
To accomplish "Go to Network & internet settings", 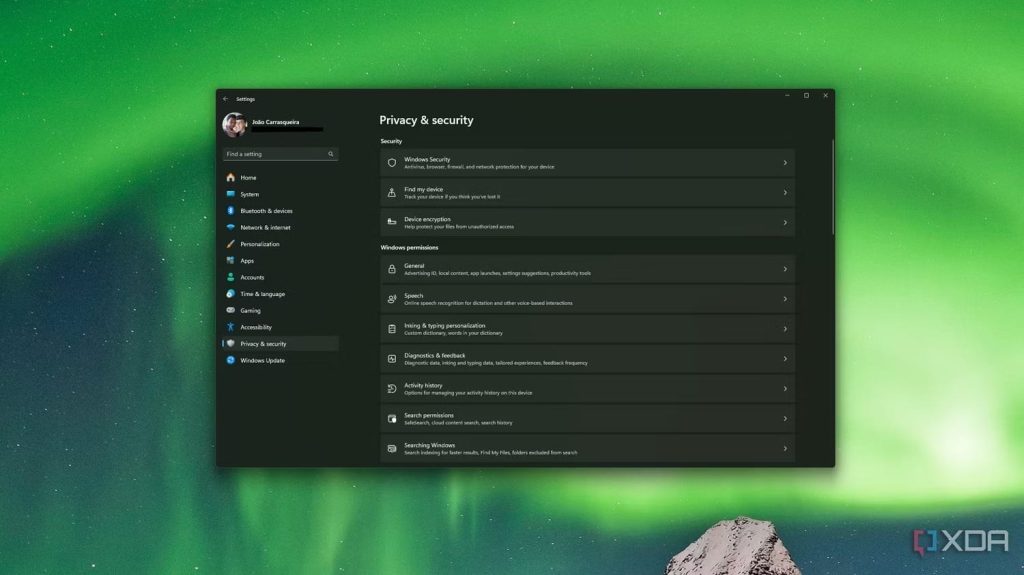I will [266, 228].
